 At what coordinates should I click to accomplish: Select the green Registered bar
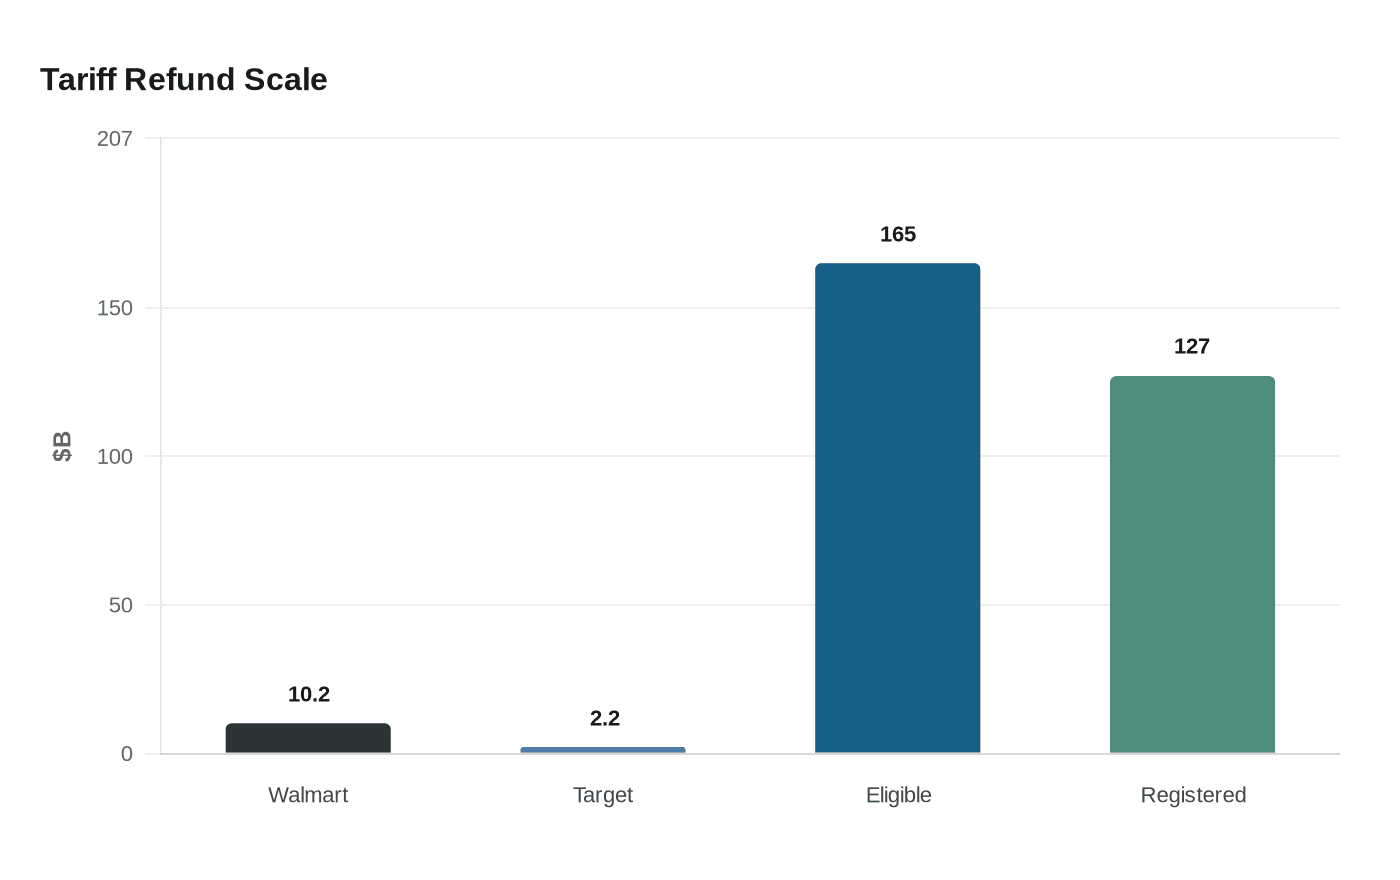[x=1192, y=564]
